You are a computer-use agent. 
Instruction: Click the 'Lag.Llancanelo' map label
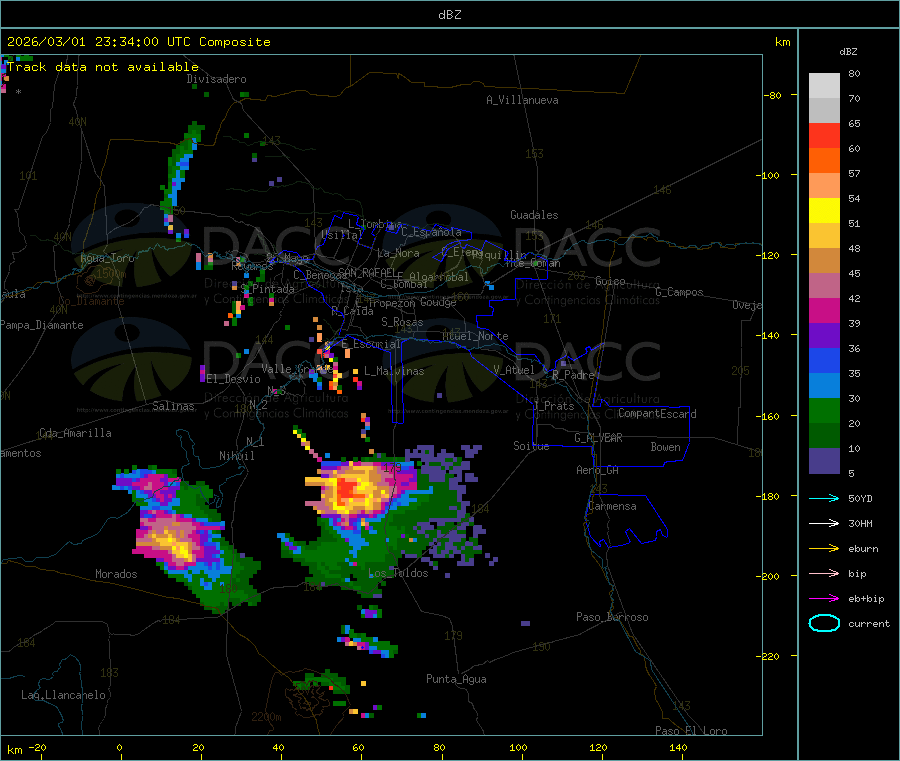(x=63, y=695)
